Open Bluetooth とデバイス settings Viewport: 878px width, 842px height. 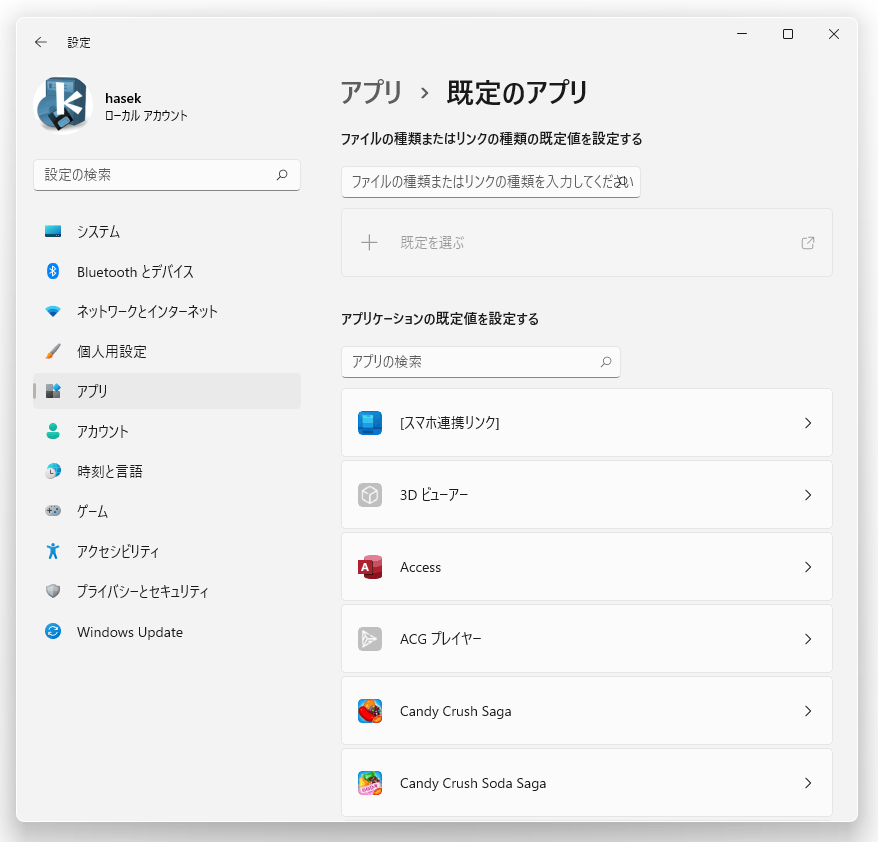pos(167,272)
